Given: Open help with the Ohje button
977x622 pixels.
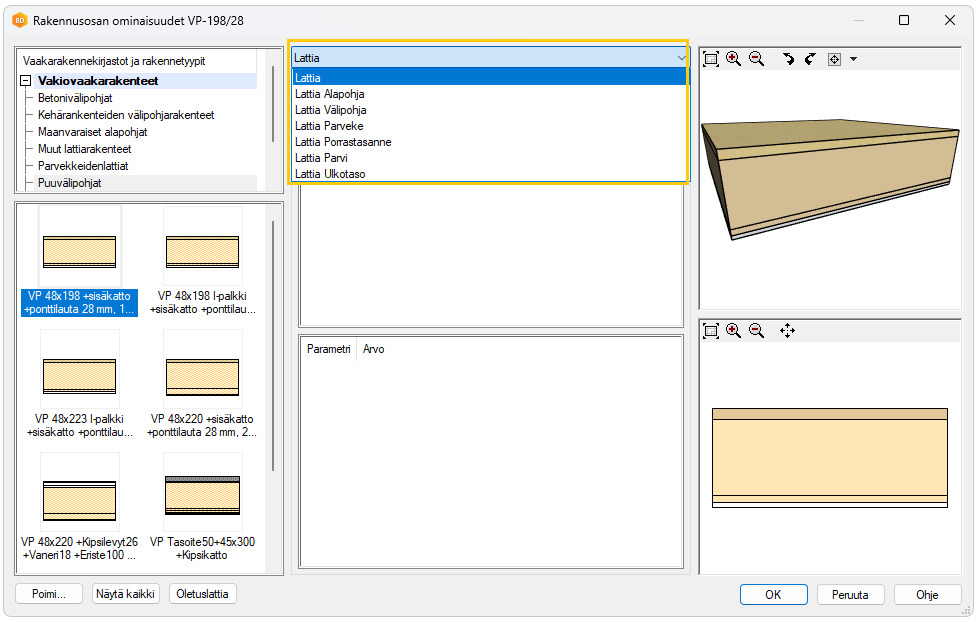Looking at the screenshot, I should tap(927, 595).
